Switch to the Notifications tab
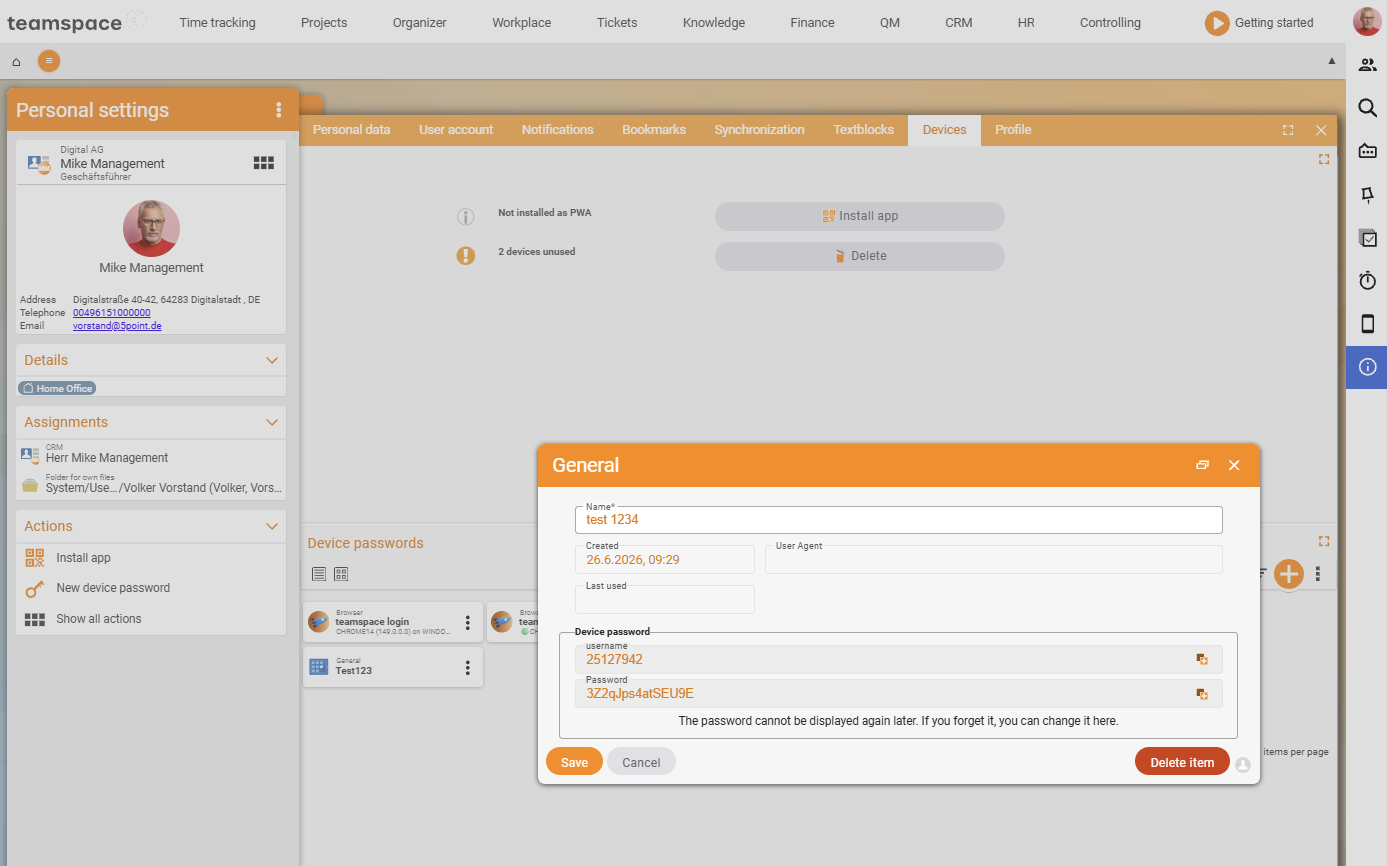This screenshot has width=1387, height=866. 557,130
